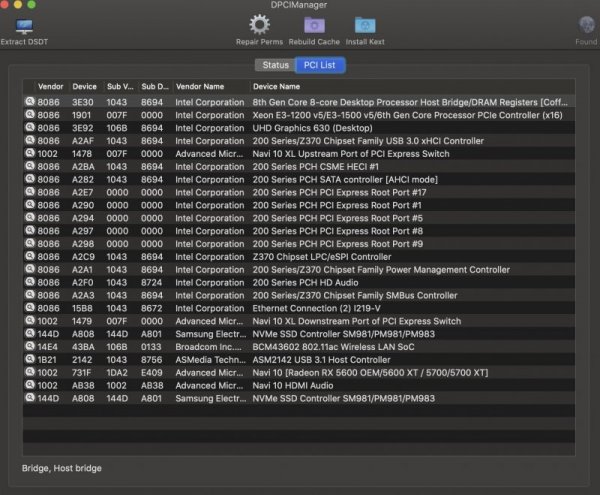The height and width of the screenshot is (495, 600).
Task: Click lookup icon for CSME HECI #1 row
Action: tap(30, 166)
